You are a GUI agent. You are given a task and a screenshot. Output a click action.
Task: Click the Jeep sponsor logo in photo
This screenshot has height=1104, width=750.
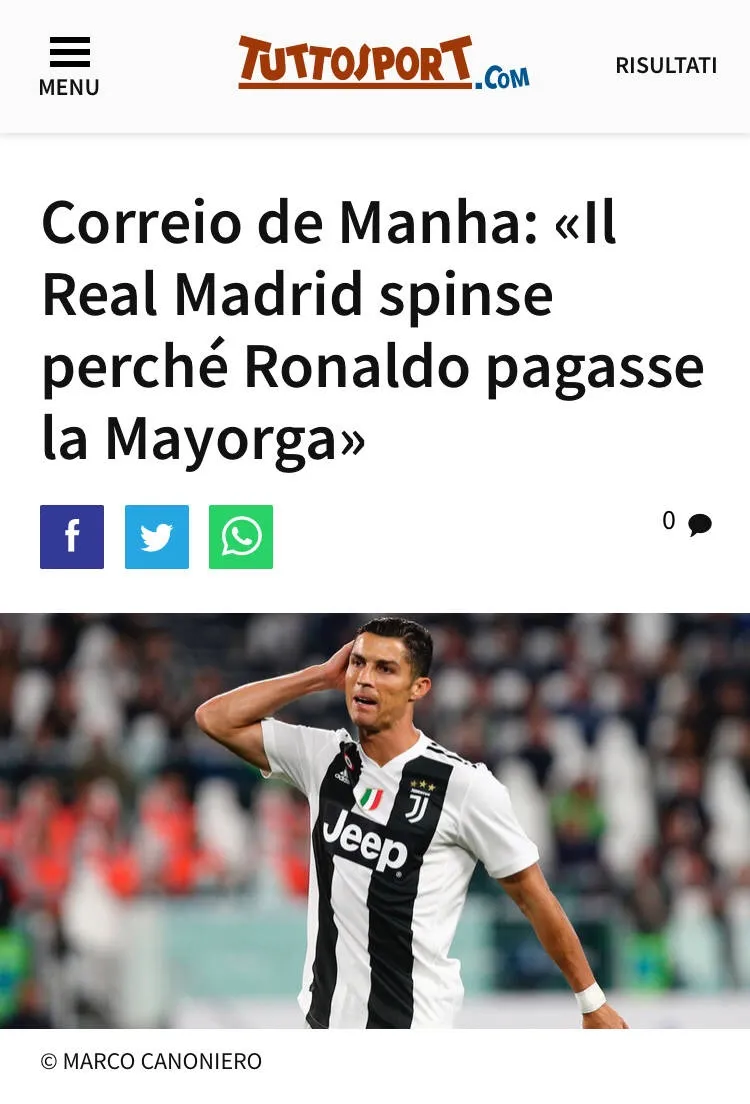[x=365, y=841]
